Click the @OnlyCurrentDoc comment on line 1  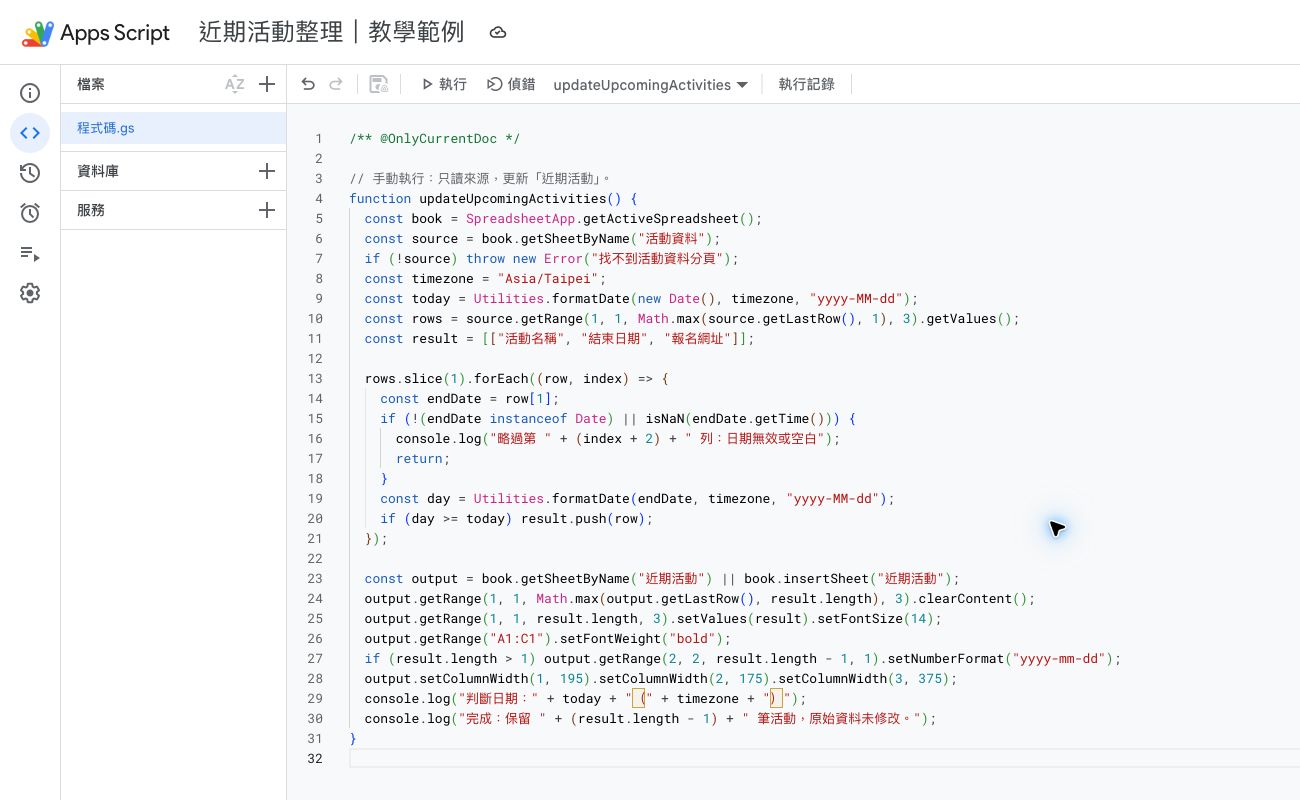pyautogui.click(x=435, y=138)
